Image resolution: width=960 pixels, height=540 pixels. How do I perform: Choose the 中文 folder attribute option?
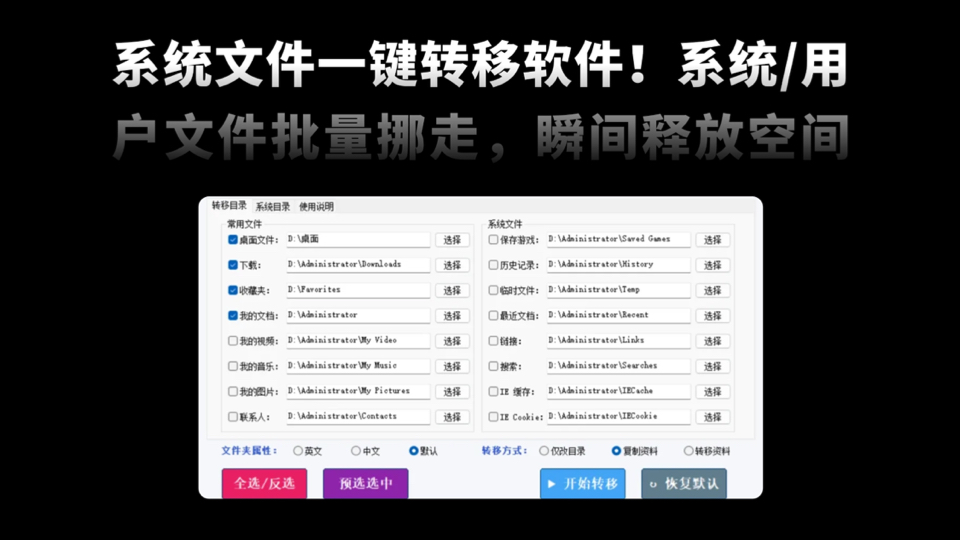tap(356, 451)
